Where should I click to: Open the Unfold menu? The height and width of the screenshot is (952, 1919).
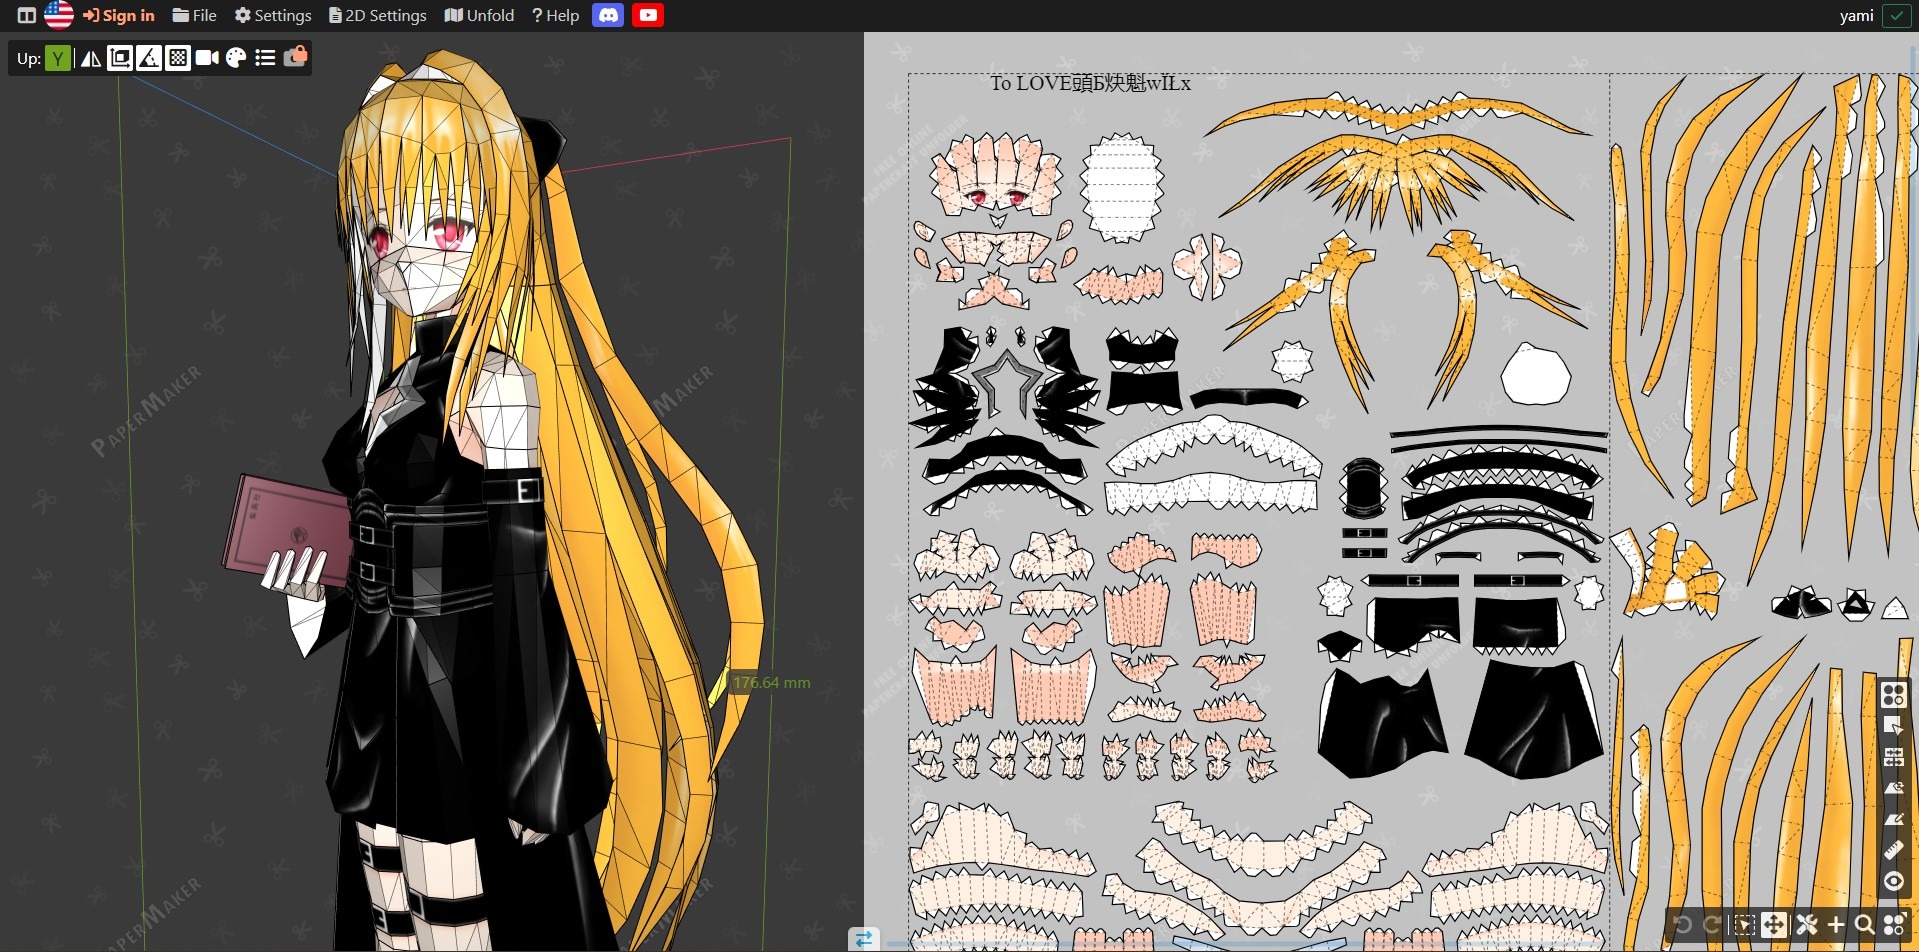coord(479,15)
